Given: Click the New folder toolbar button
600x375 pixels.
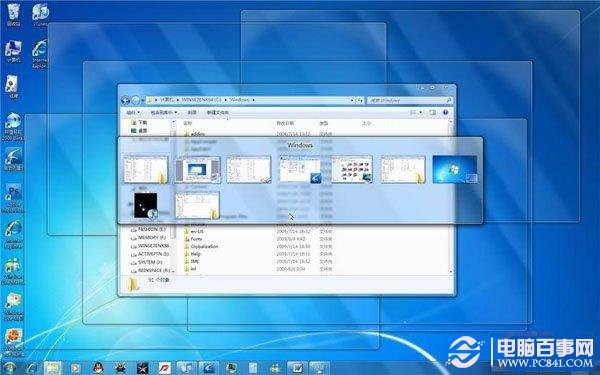Looking at the screenshot, I should click(218, 112).
